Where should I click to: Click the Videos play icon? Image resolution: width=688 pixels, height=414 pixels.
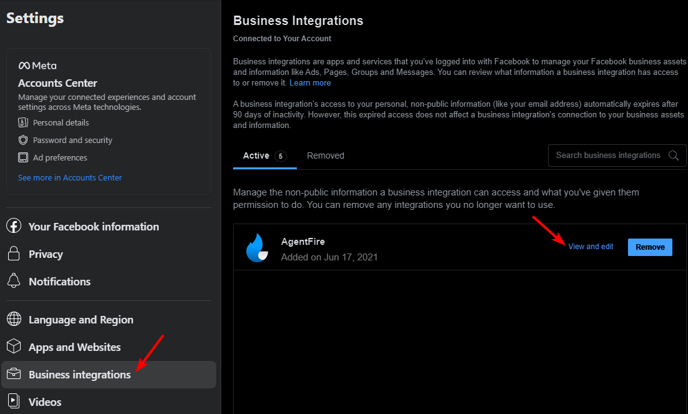point(14,401)
